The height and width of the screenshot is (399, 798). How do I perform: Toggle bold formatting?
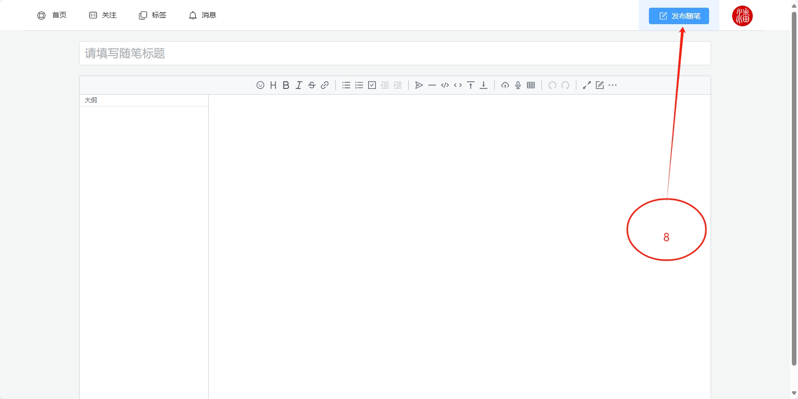[286, 86]
